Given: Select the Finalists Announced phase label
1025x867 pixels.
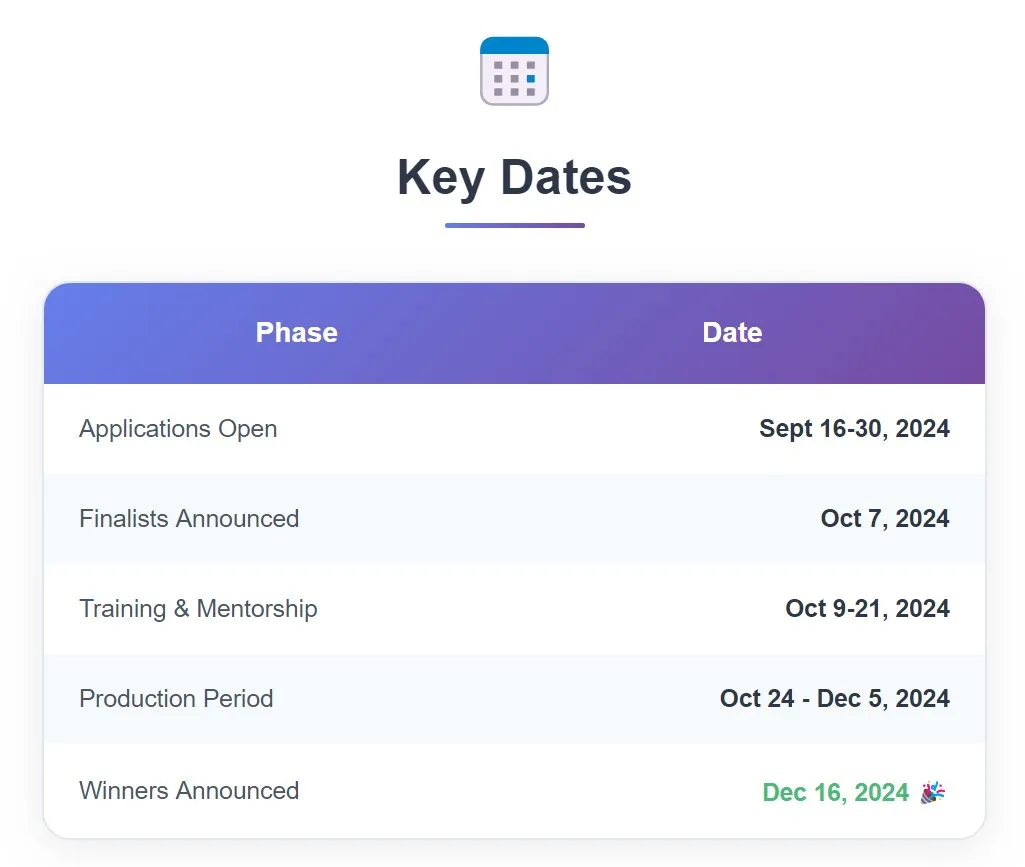Looking at the screenshot, I should (189, 519).
